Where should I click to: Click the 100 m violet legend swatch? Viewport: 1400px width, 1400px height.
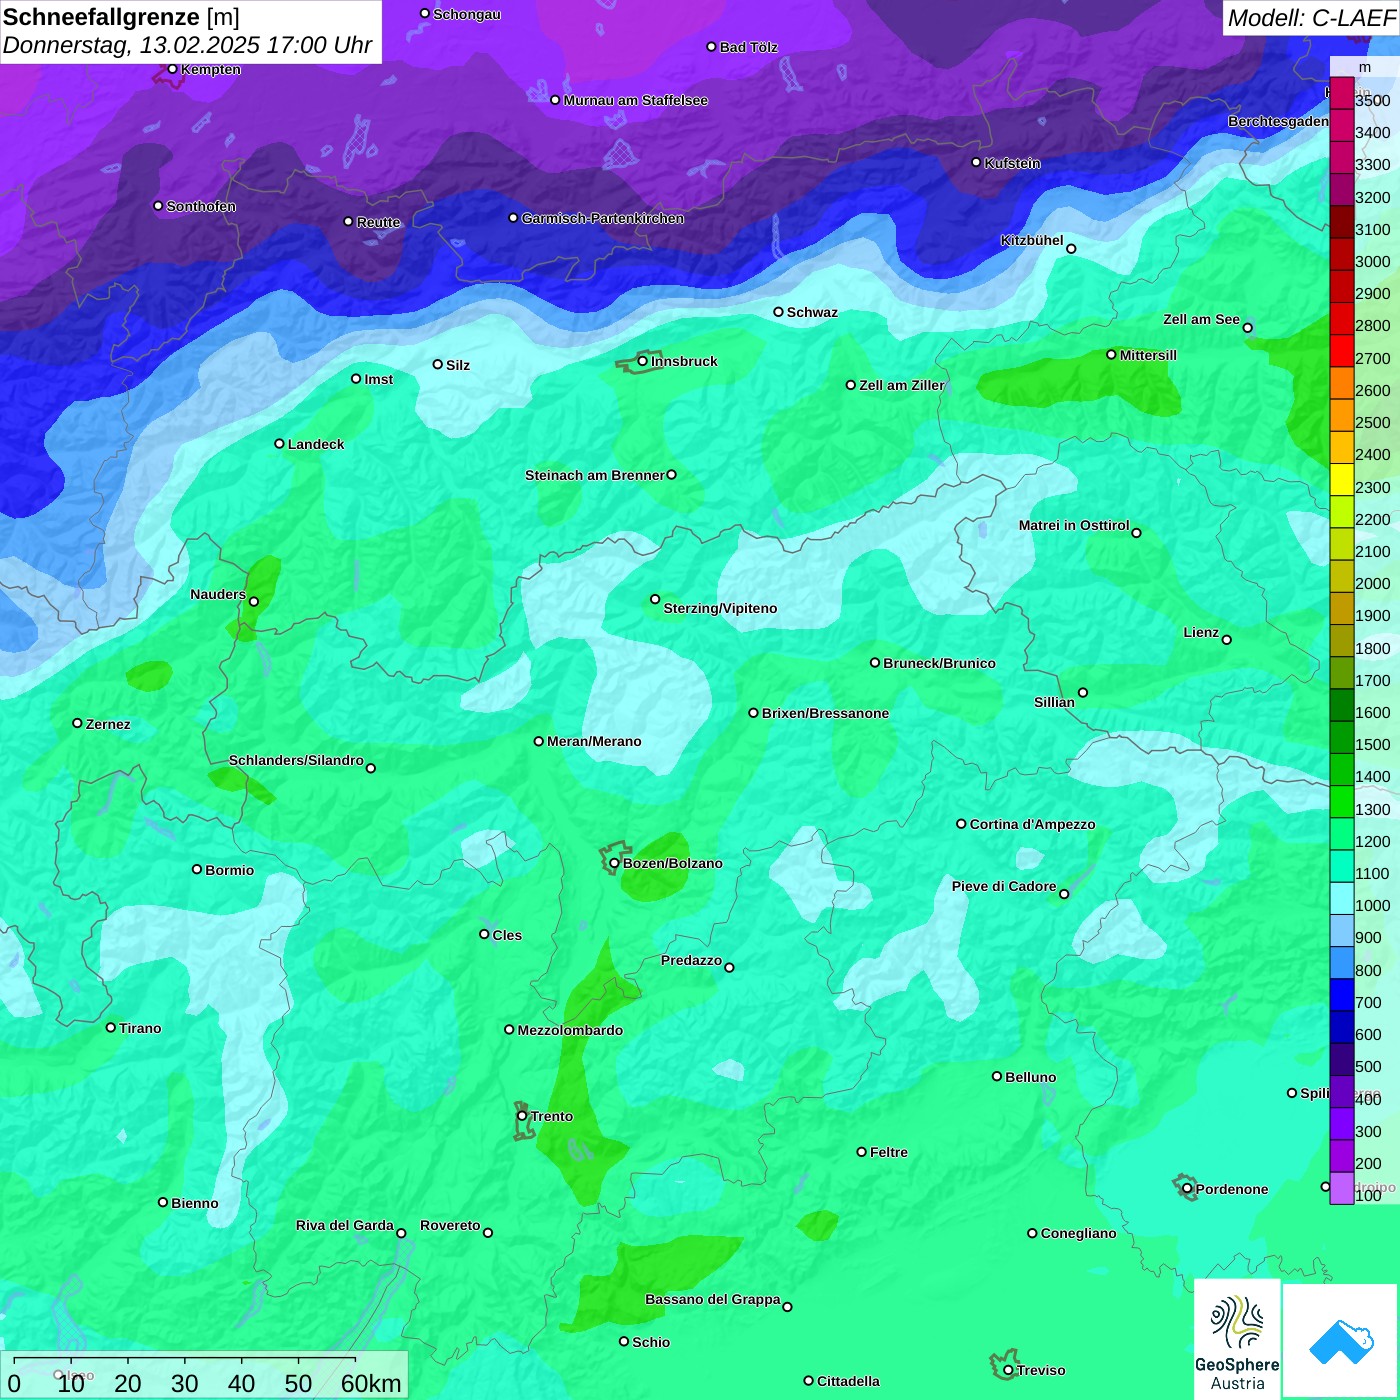[x=1341, y=1188]
